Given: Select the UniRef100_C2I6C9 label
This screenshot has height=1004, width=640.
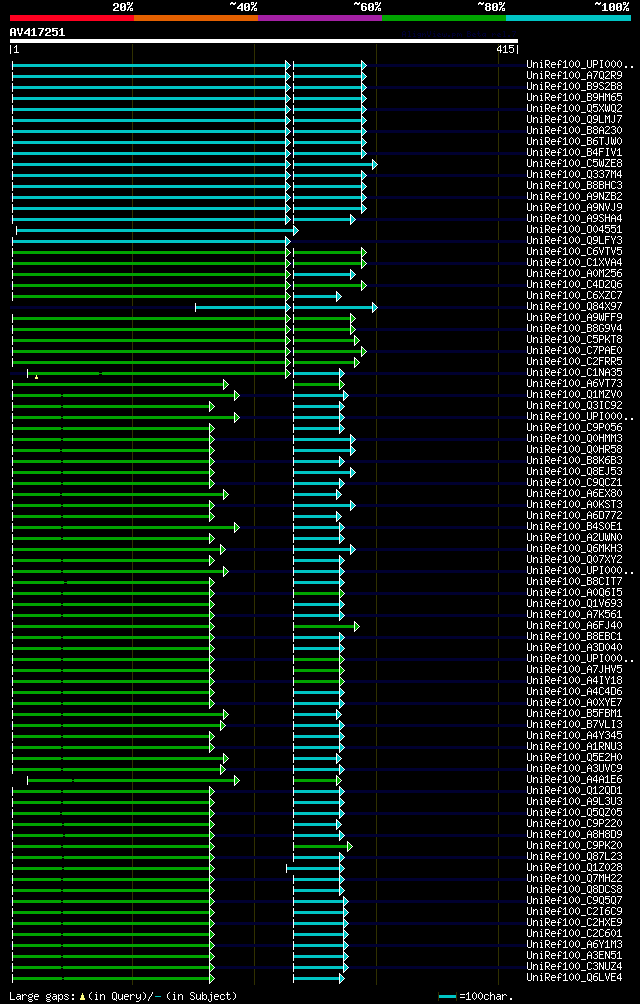Looking at the screenshot, I should coord(574,911).
